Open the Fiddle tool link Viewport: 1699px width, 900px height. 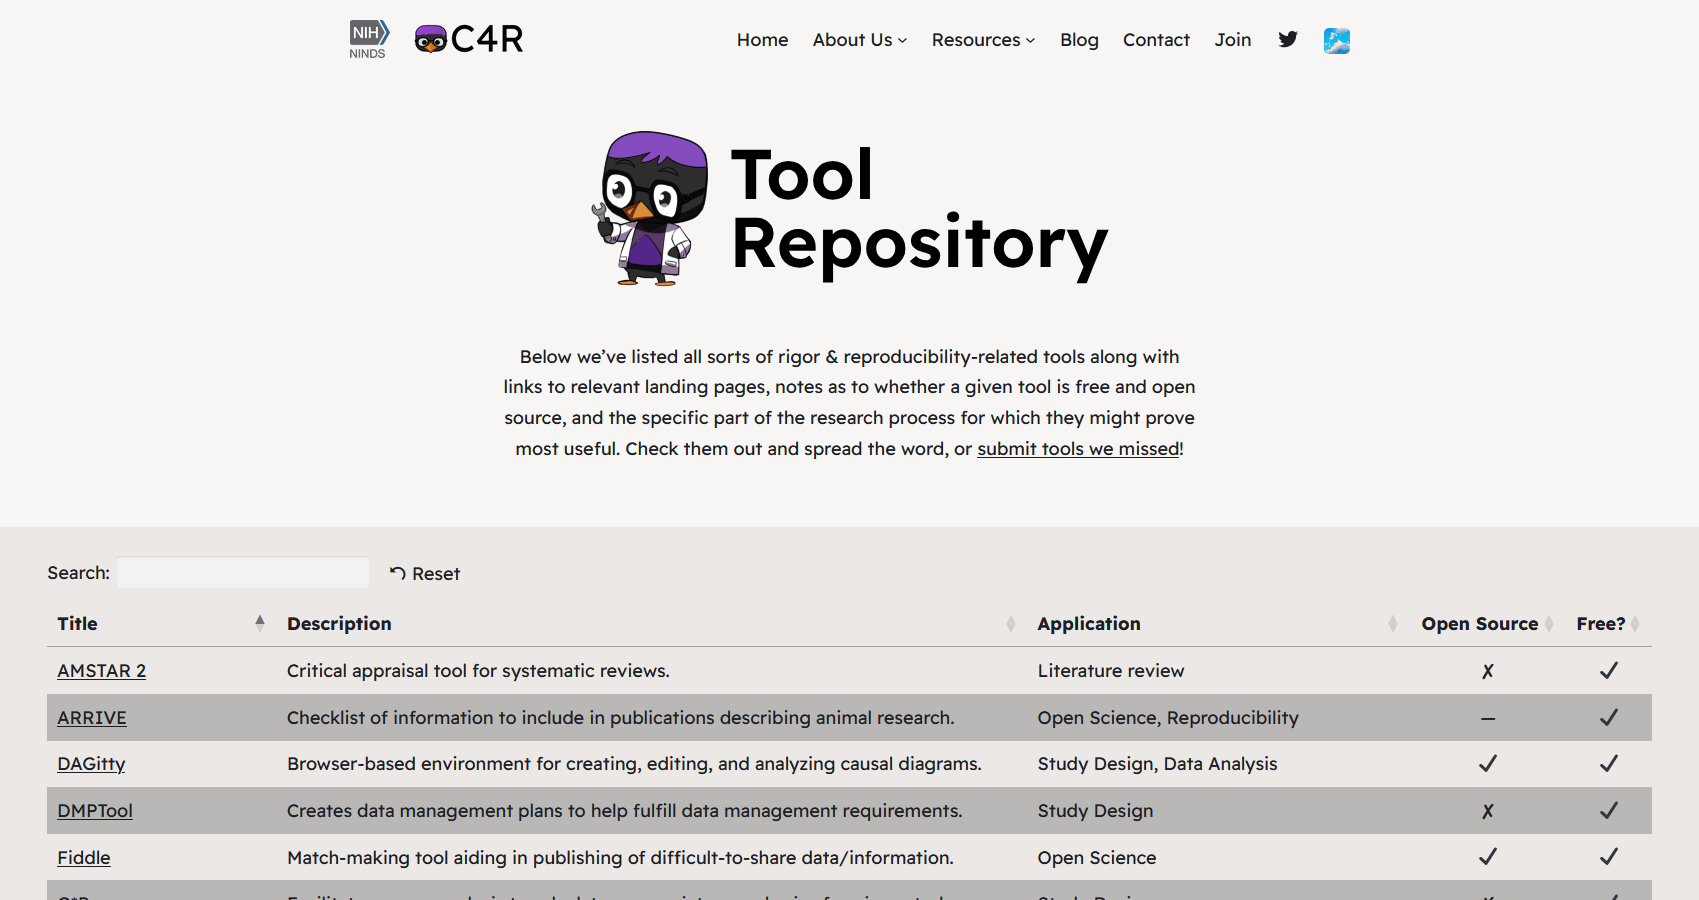pyautogui.click(x=84, y=858)
